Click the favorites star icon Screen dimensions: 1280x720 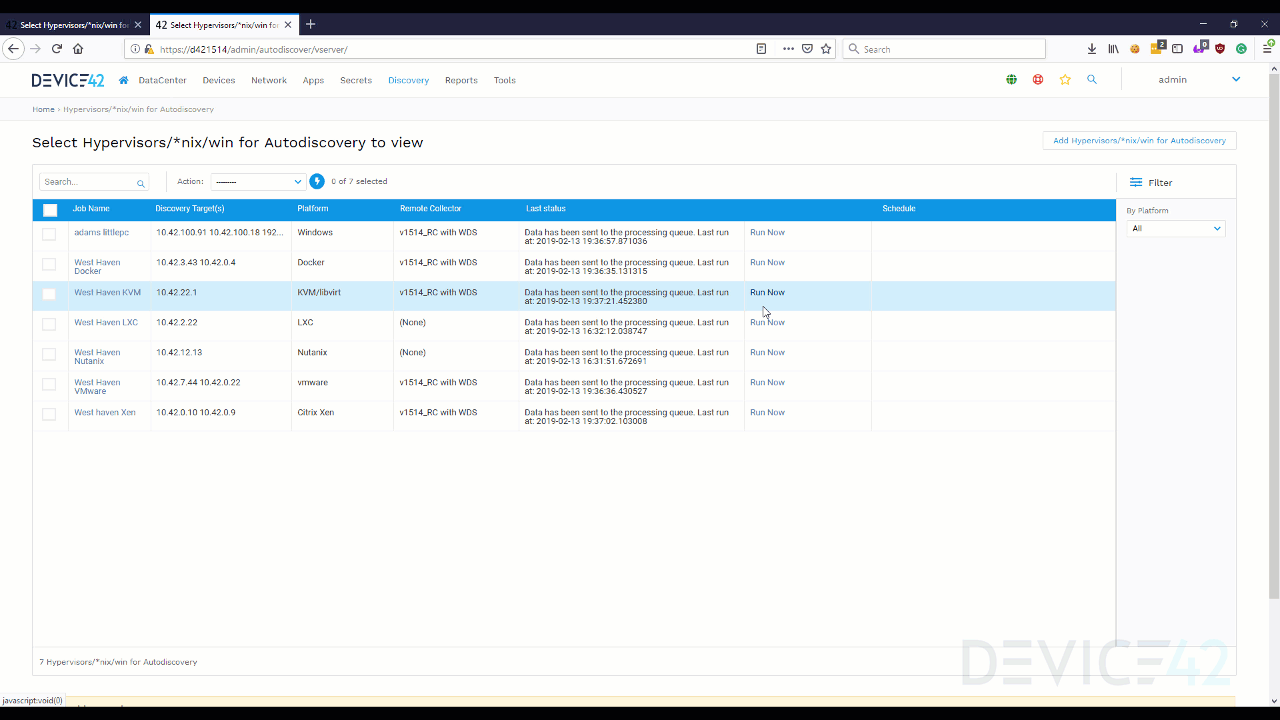(1065, 79)
